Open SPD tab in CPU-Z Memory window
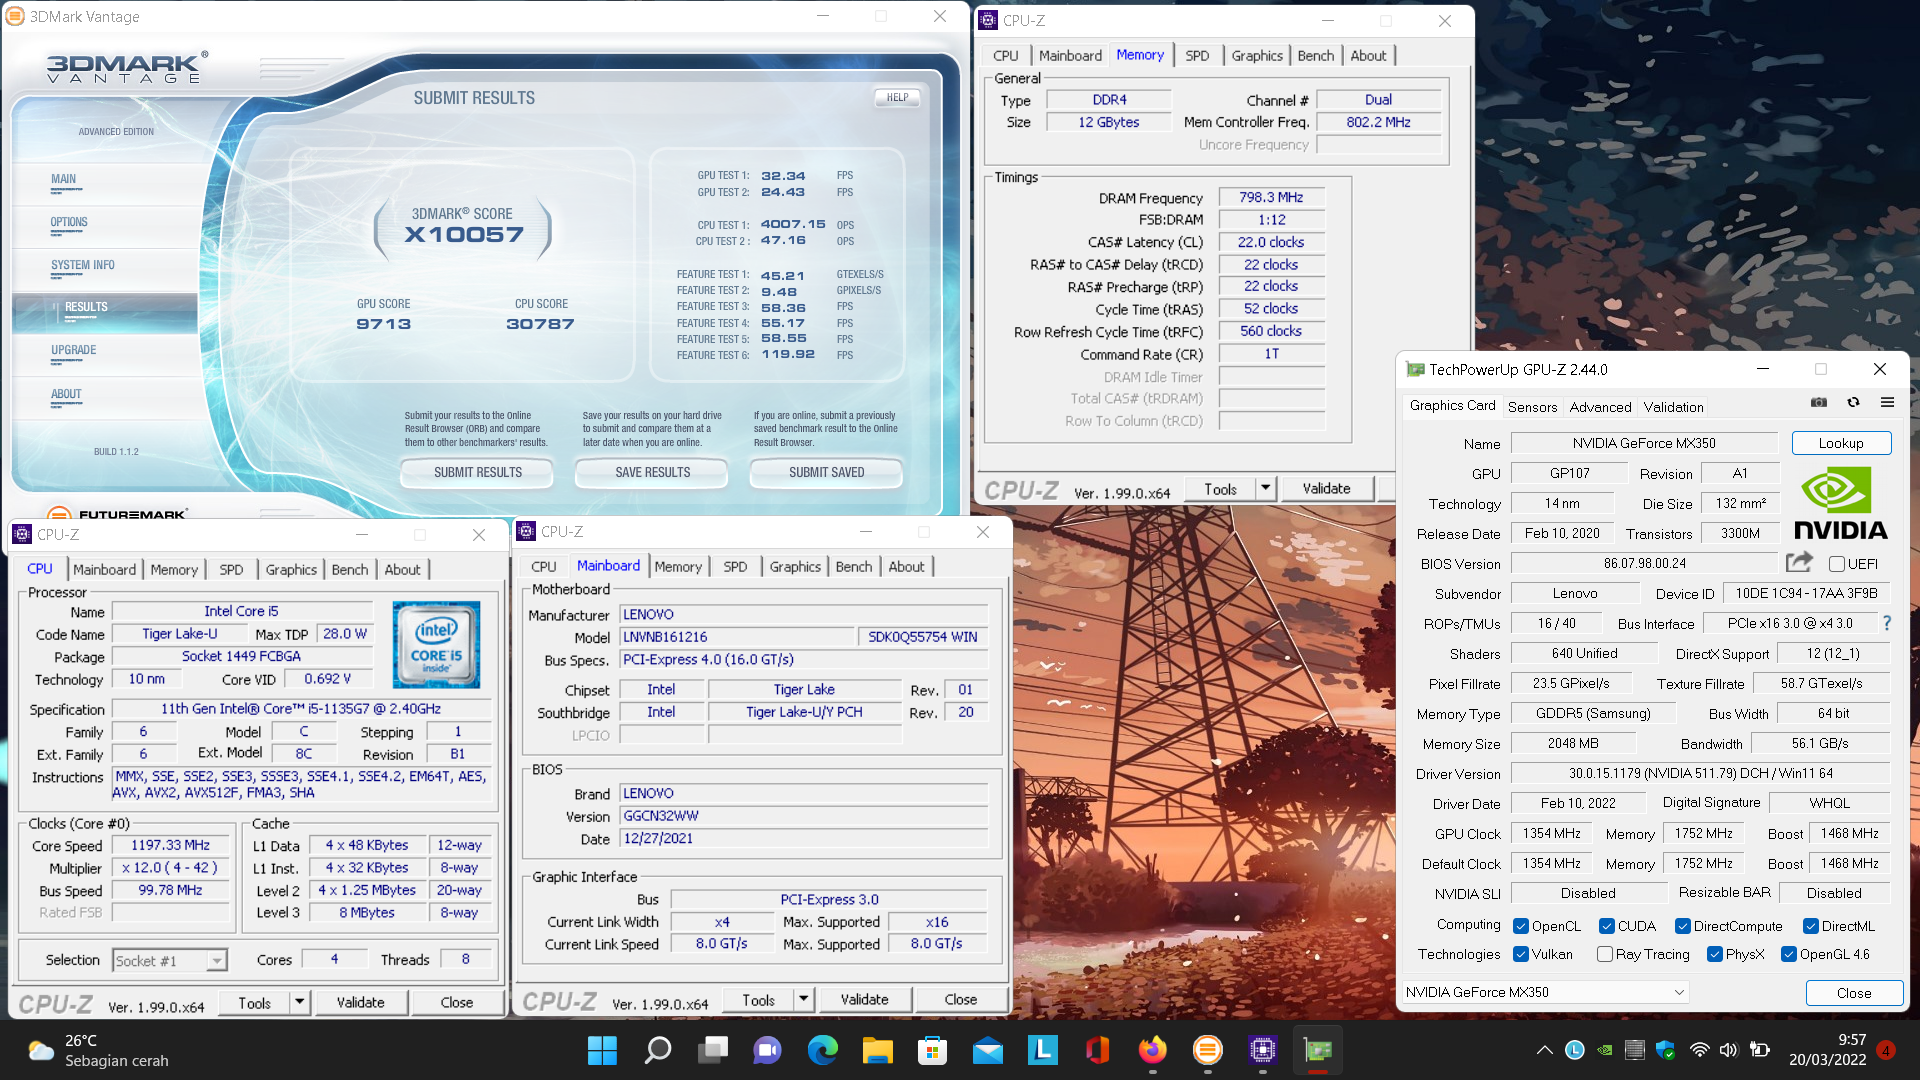The width and height of the screenshot is (1920, 1080). [1197, 56]
